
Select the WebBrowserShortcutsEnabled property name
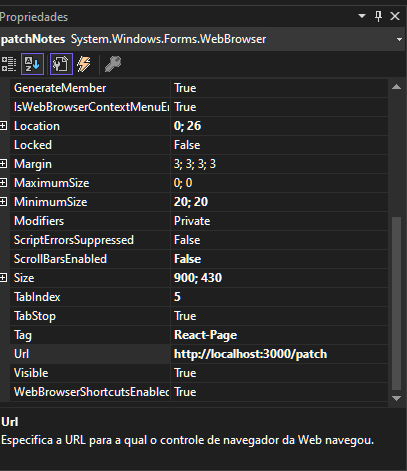point(90,392)
